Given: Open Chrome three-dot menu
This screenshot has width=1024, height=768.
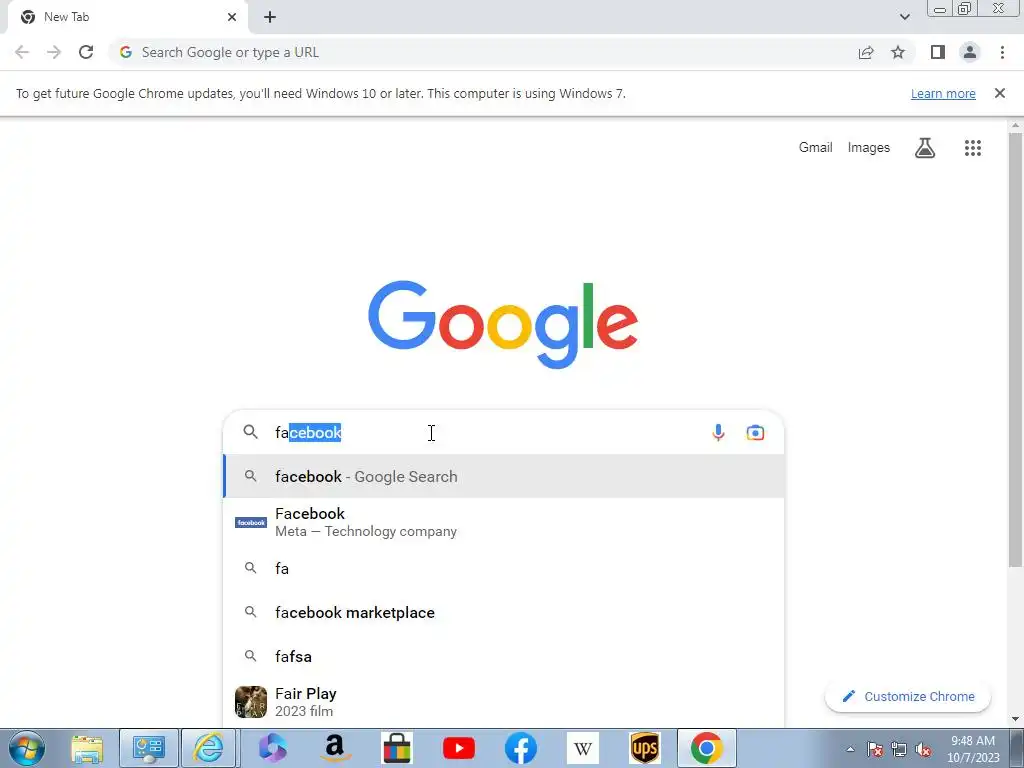Looking at the screenshot, I should coord(1002,52).
